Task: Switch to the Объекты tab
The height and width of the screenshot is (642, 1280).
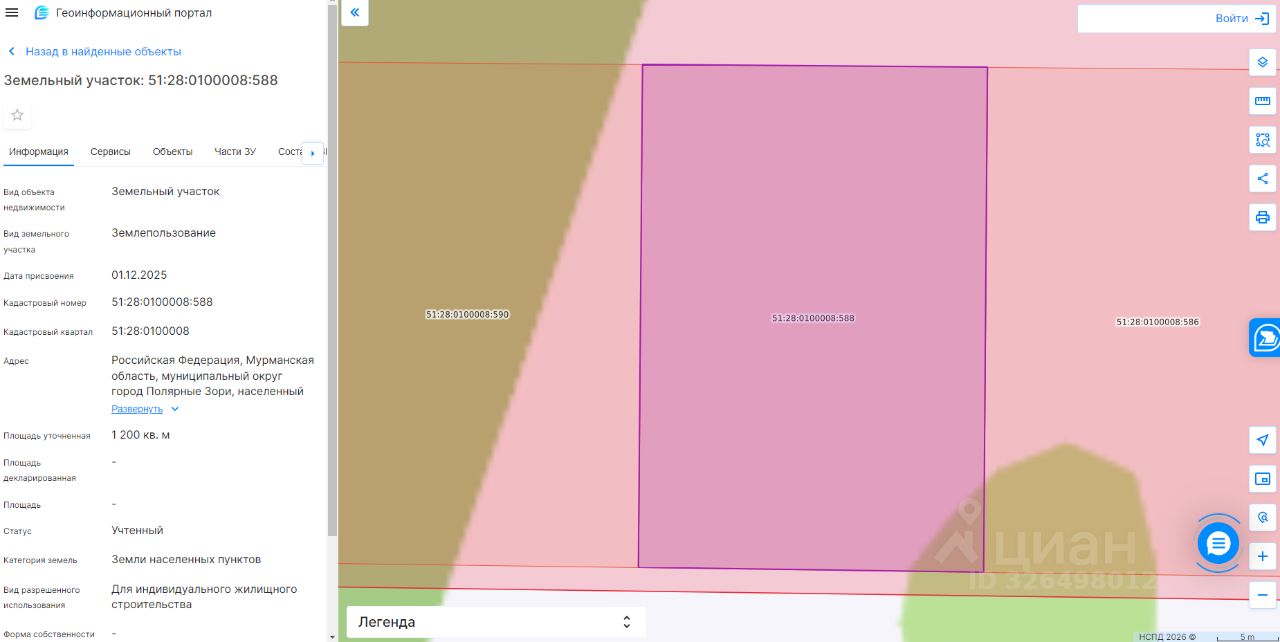Action: (173, 152)
